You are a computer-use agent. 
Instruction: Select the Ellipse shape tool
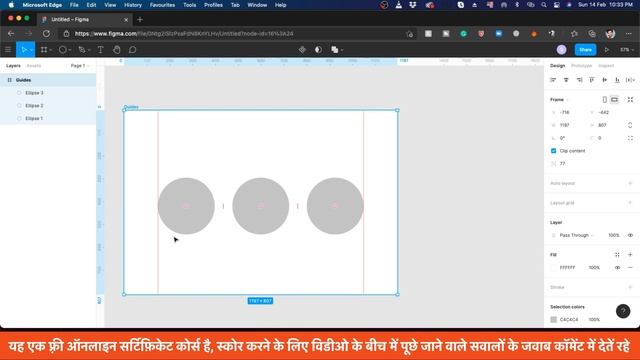(x=62, y=50)
